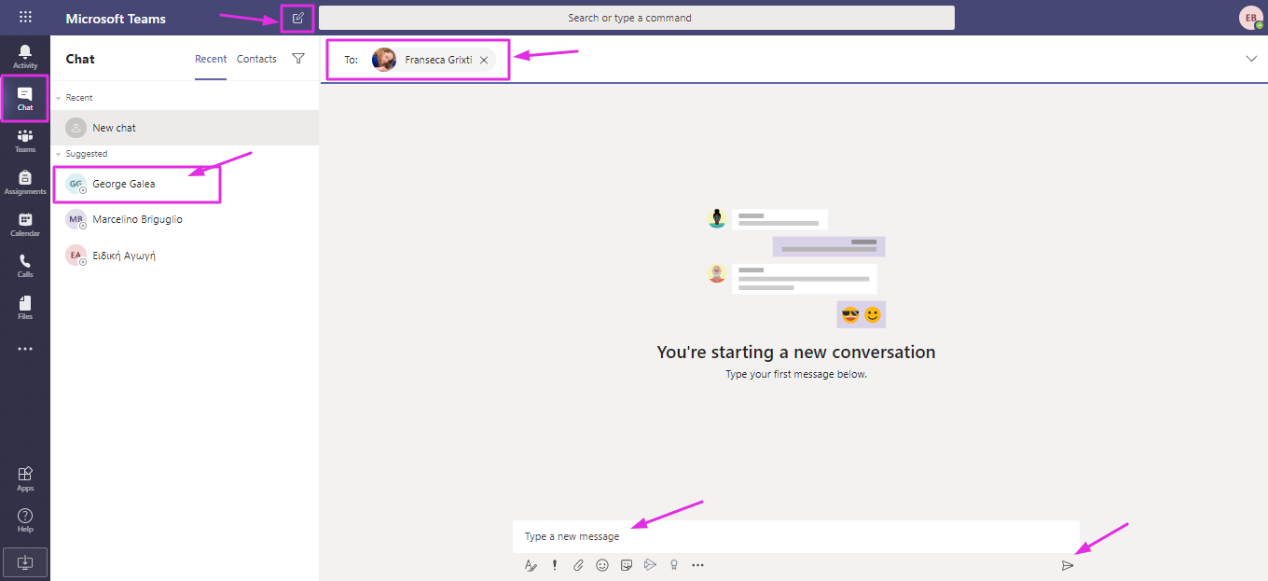The height and width of the screenshot is (581, 1268).
Task: Click the download desktop app icon
Action: tap(25, 562)
